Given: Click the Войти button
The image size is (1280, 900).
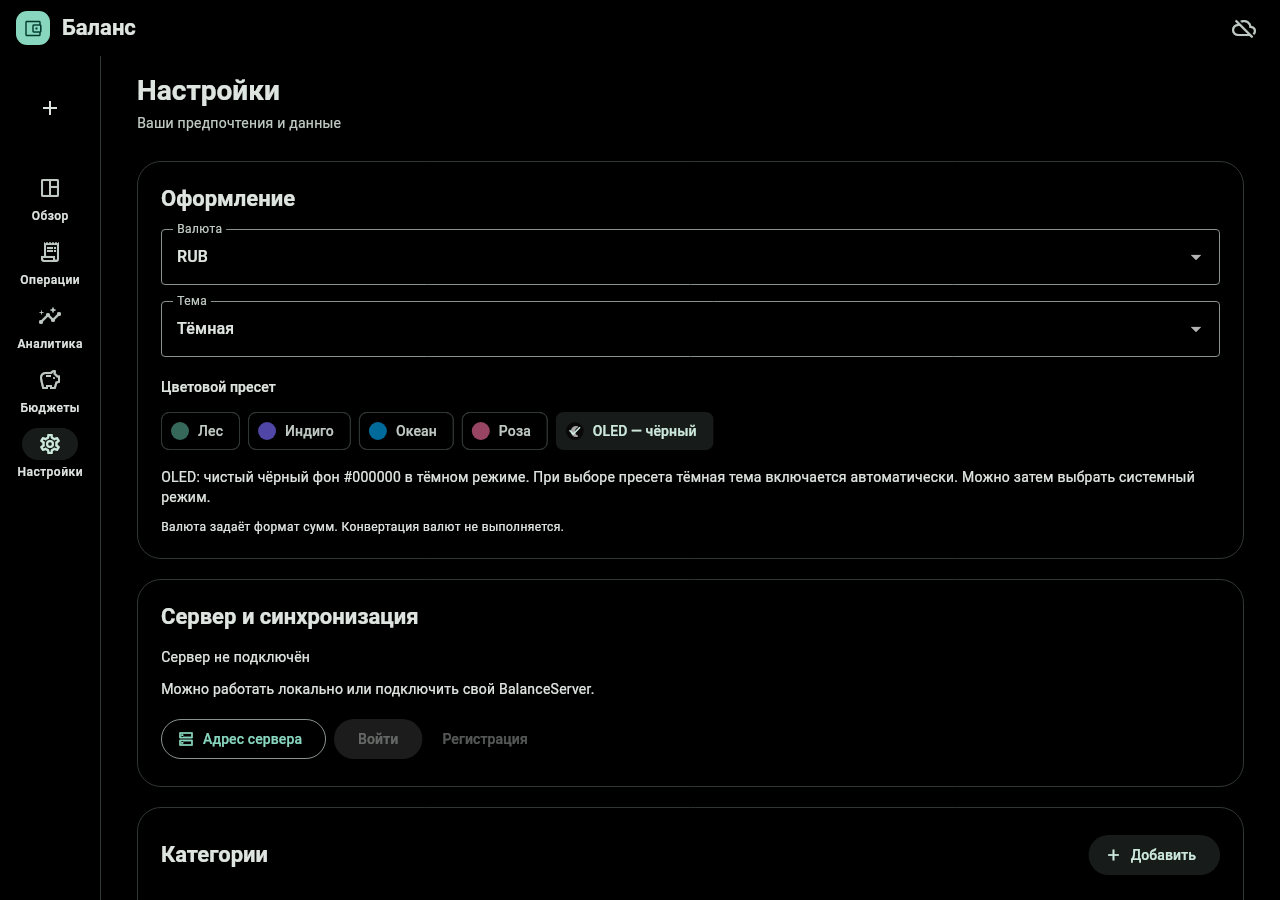Looking at the screenshot, I should point(378,739).
